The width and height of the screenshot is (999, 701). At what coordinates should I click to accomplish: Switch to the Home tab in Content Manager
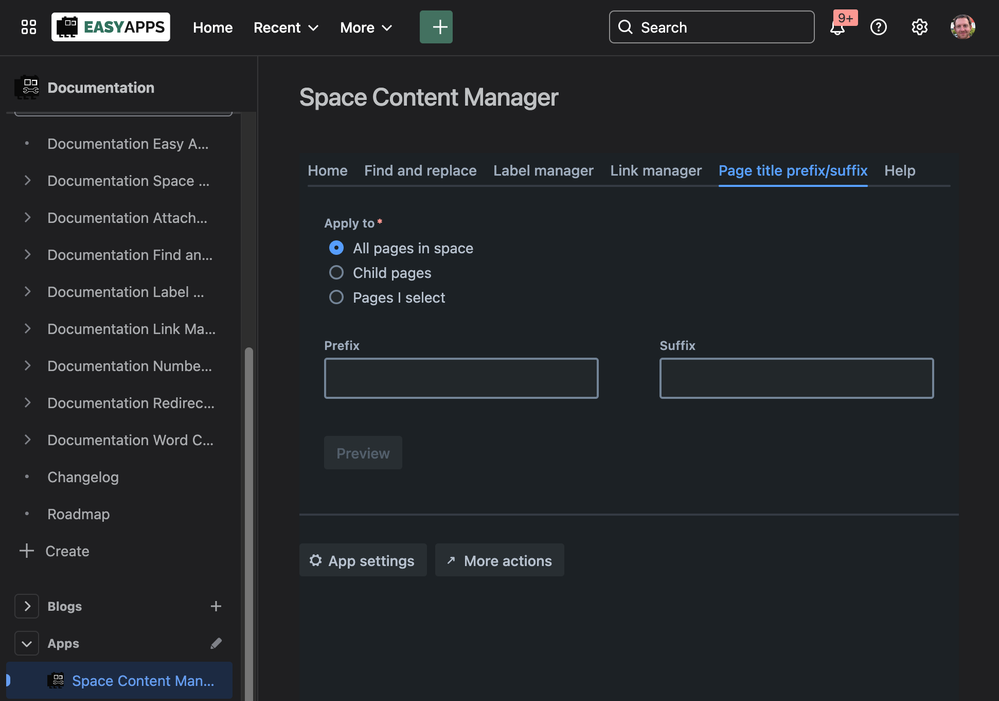point(327,171)
